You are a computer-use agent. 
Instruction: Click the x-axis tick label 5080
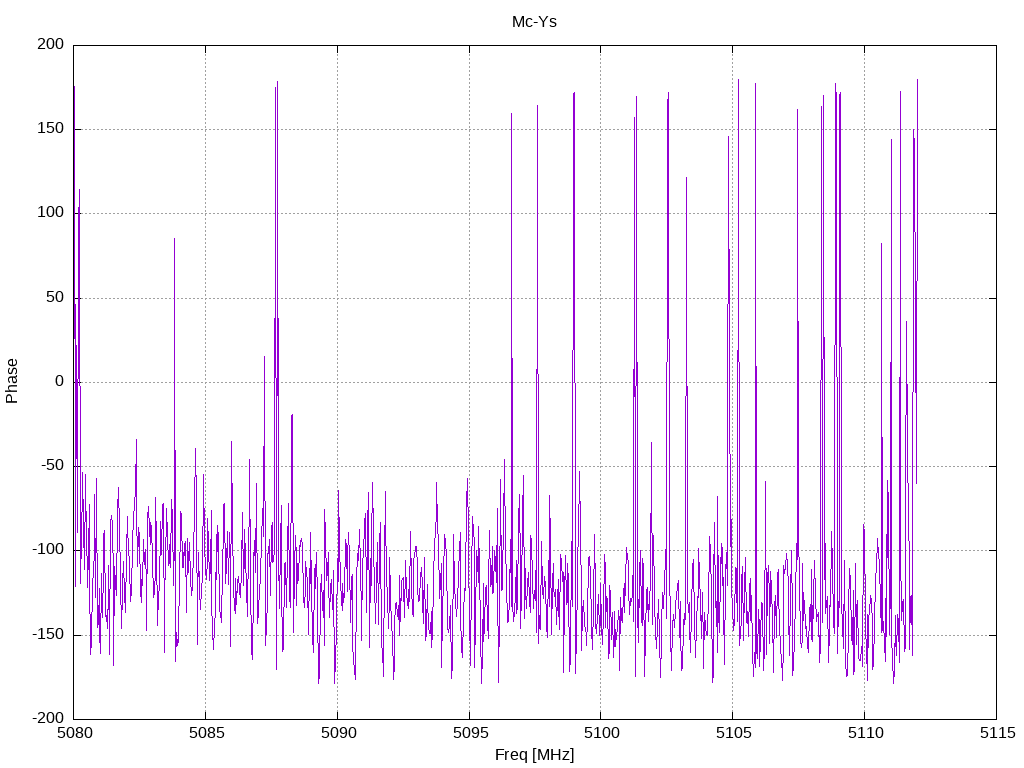point(74,733)
